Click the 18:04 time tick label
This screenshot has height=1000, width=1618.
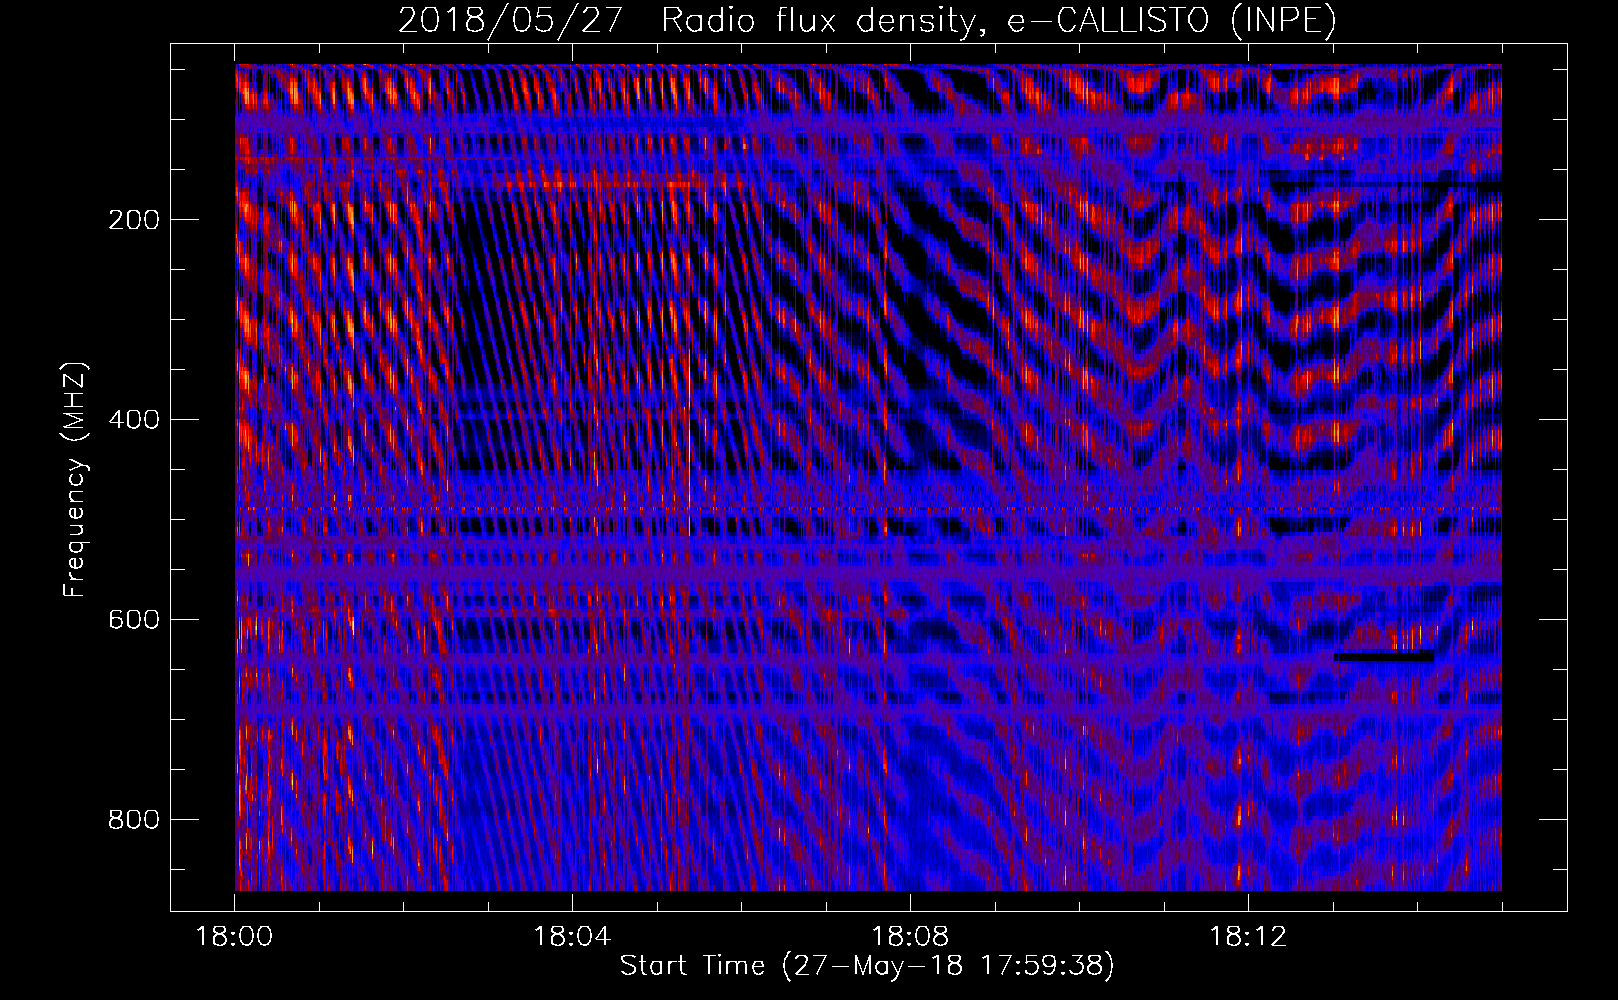(572, 937)
